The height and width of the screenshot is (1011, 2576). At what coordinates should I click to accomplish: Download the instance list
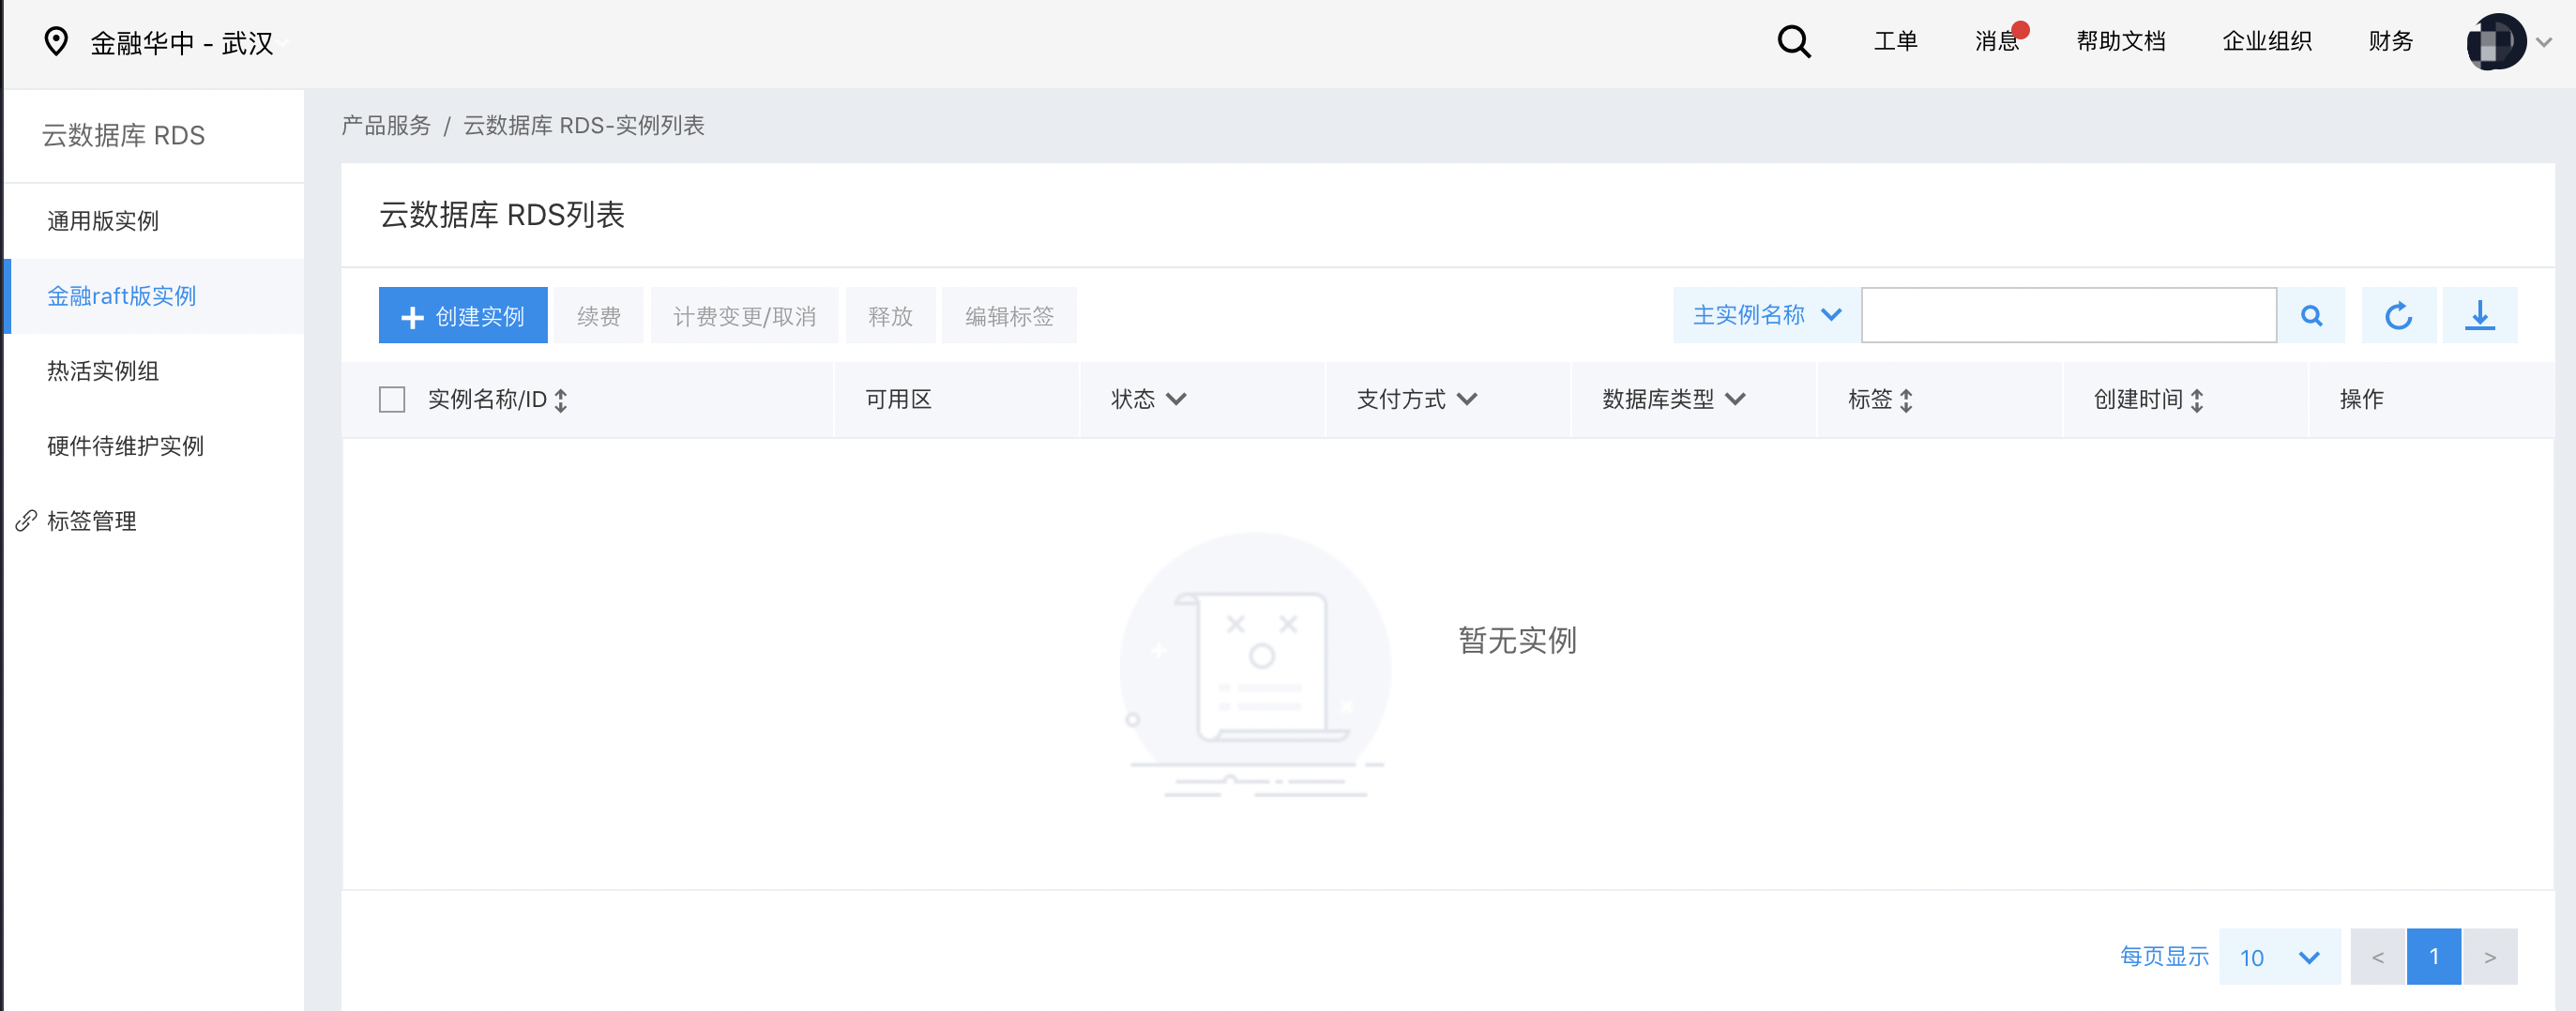(2480, 316)
